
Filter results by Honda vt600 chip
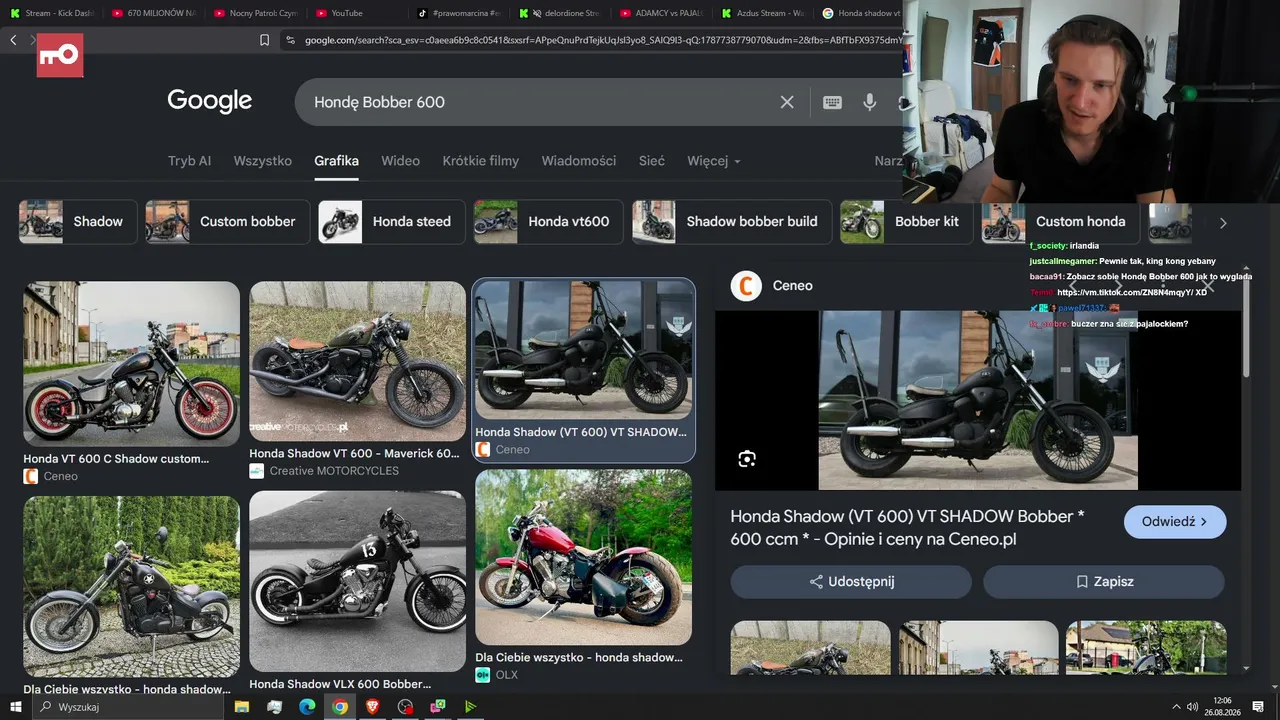pyautogui.click(x=548, y=222)
